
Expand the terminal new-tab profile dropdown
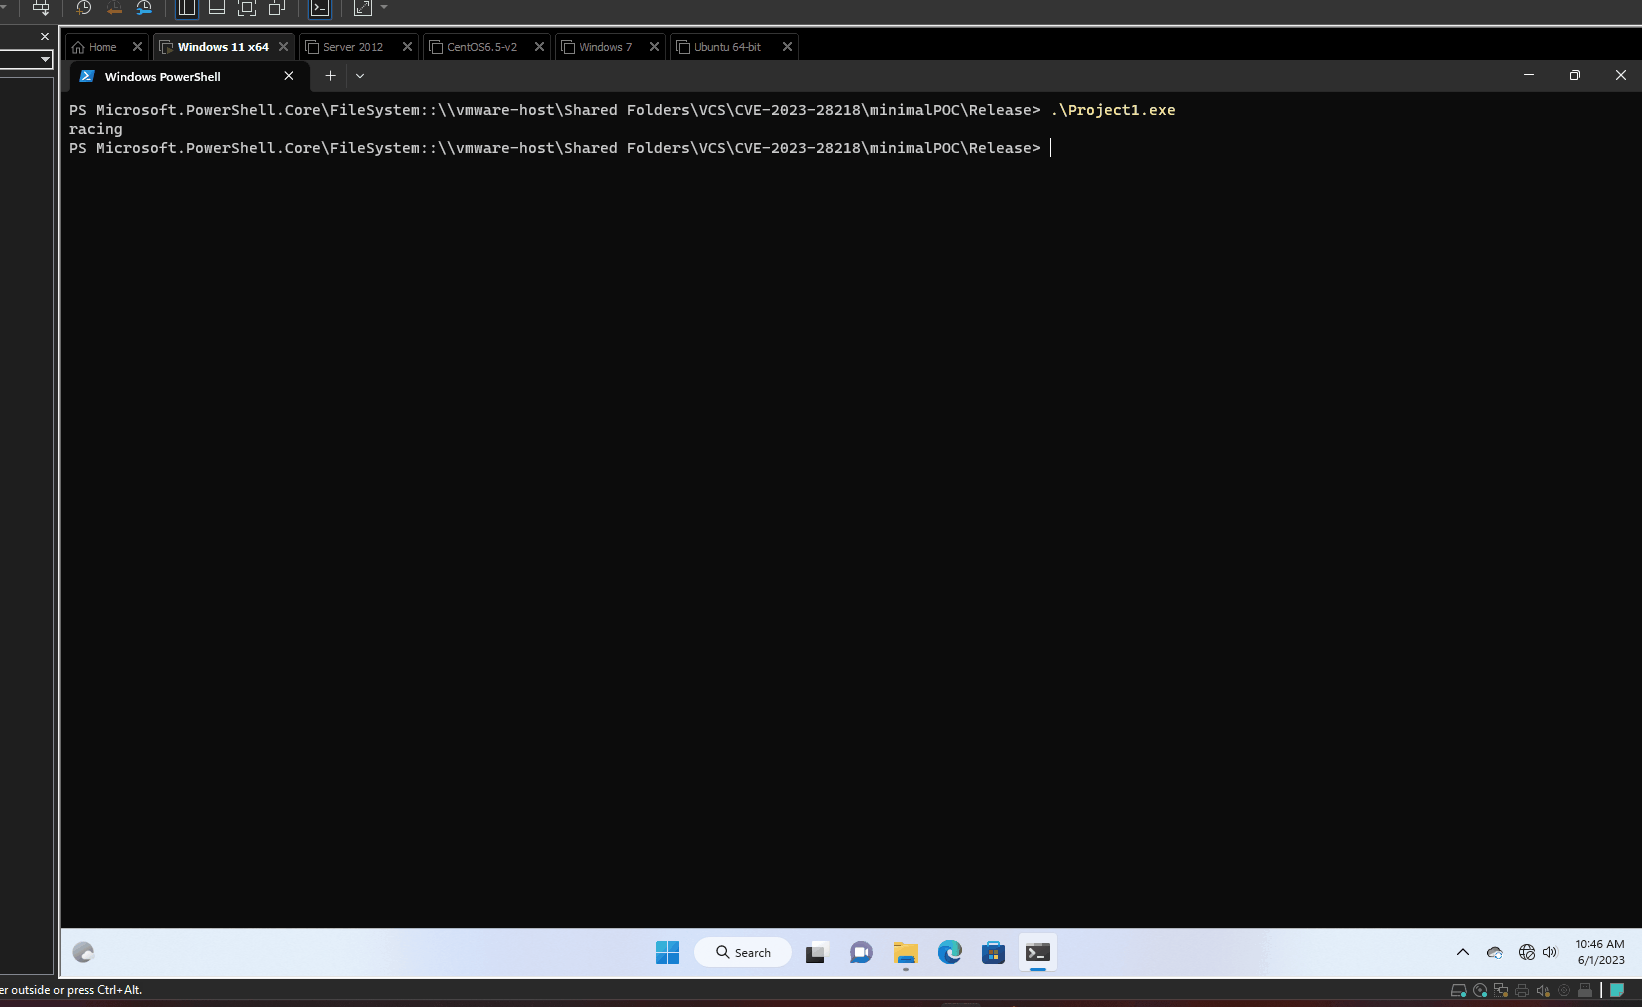coord(360,76)
